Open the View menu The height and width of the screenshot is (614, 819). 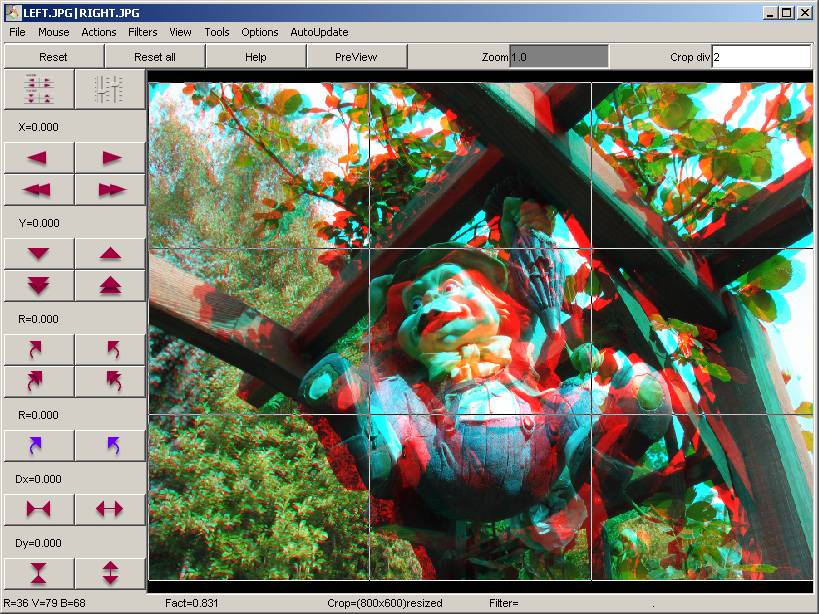pyautogui.click(x=180, y=32)
